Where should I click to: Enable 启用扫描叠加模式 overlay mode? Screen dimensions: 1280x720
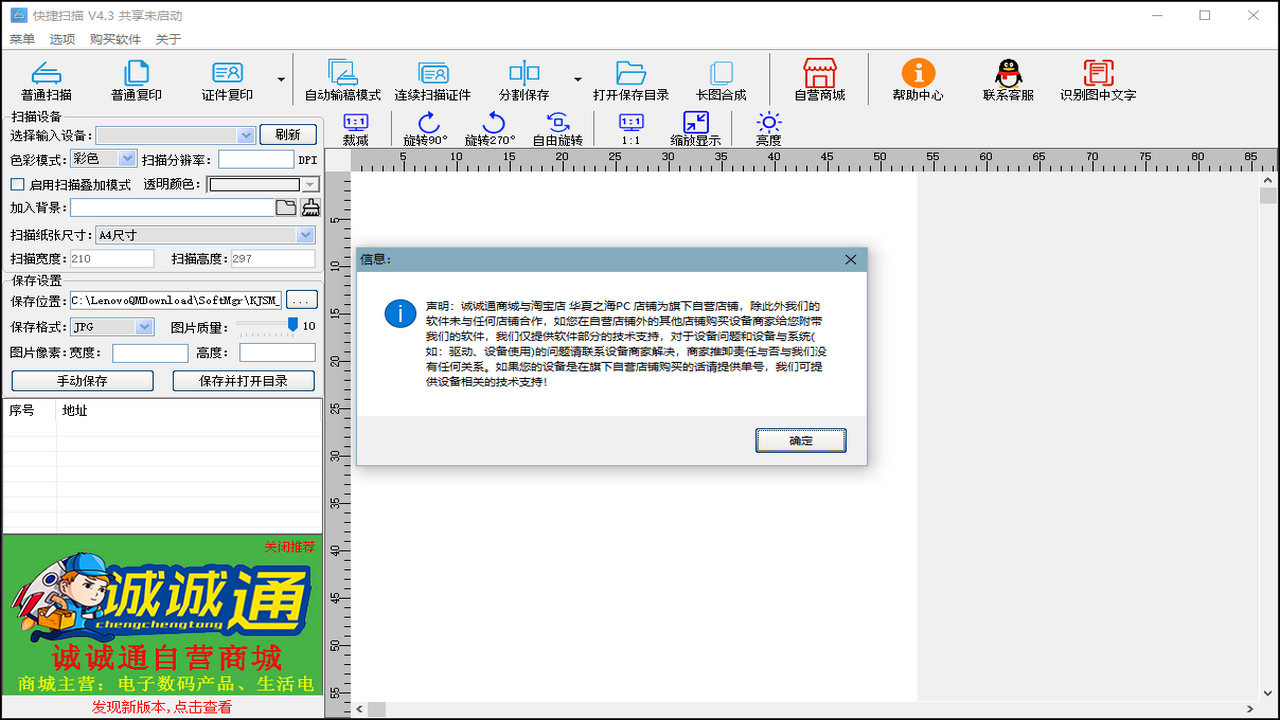click(x=15, y=184)
